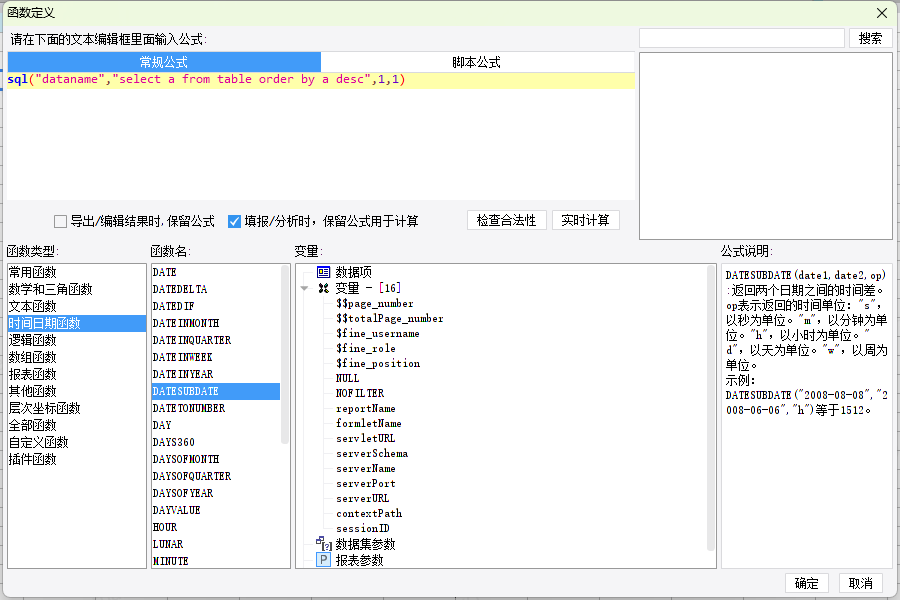Select the DATESUBDATE function
The image size is (900, 600).
216,391
